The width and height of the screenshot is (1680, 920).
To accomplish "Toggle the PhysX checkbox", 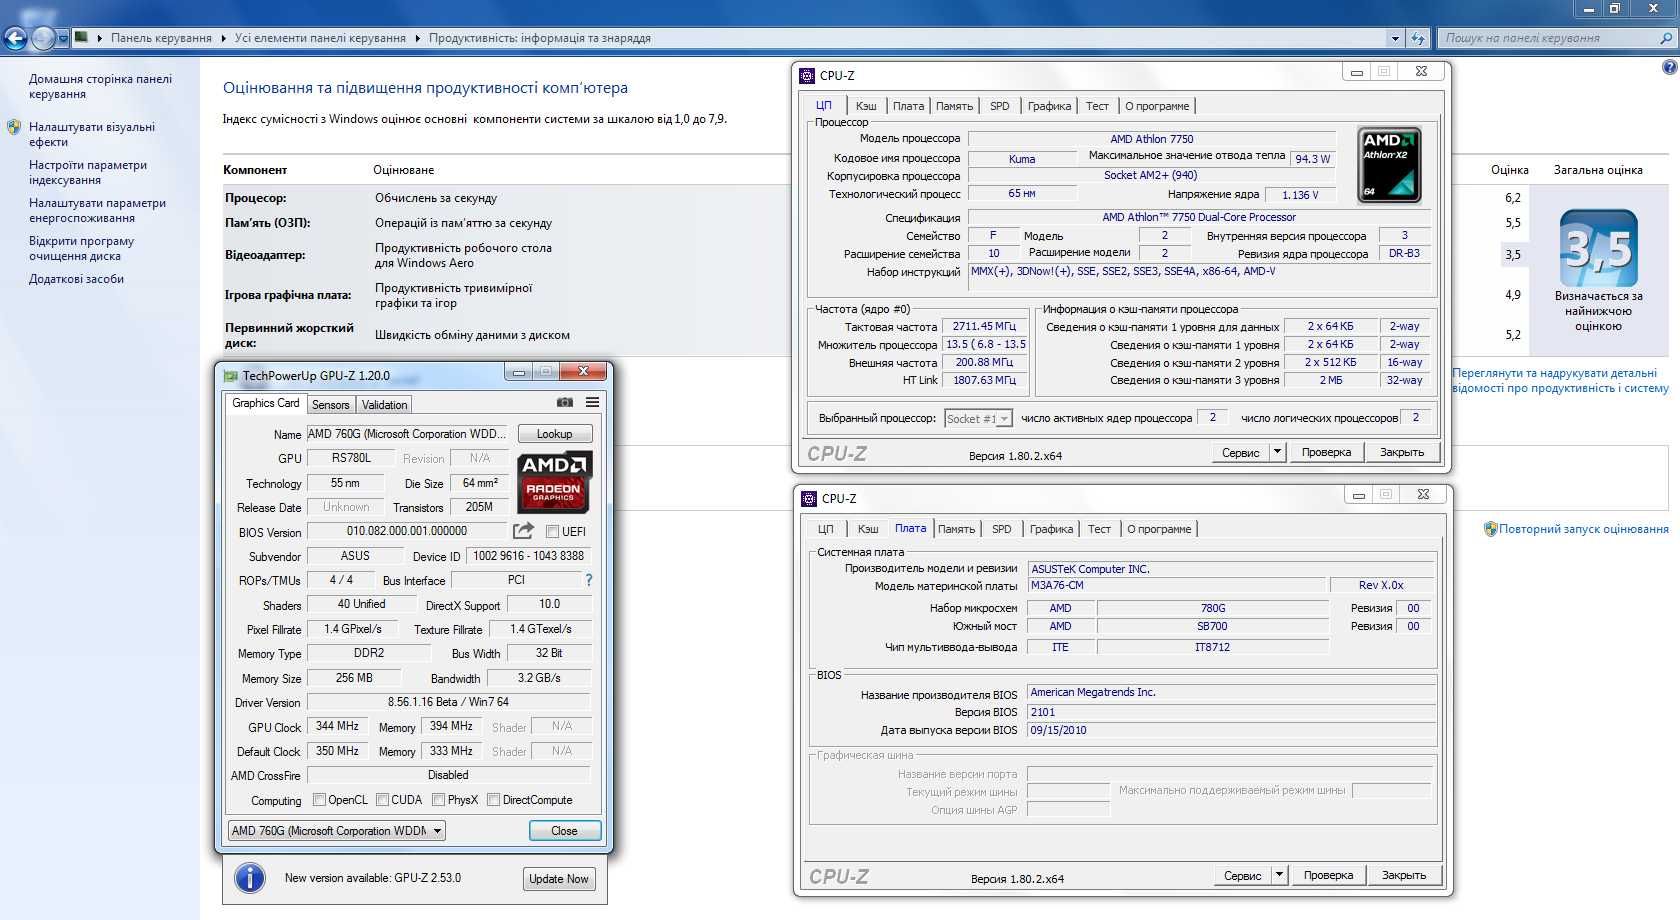I will tap(438, 799).
